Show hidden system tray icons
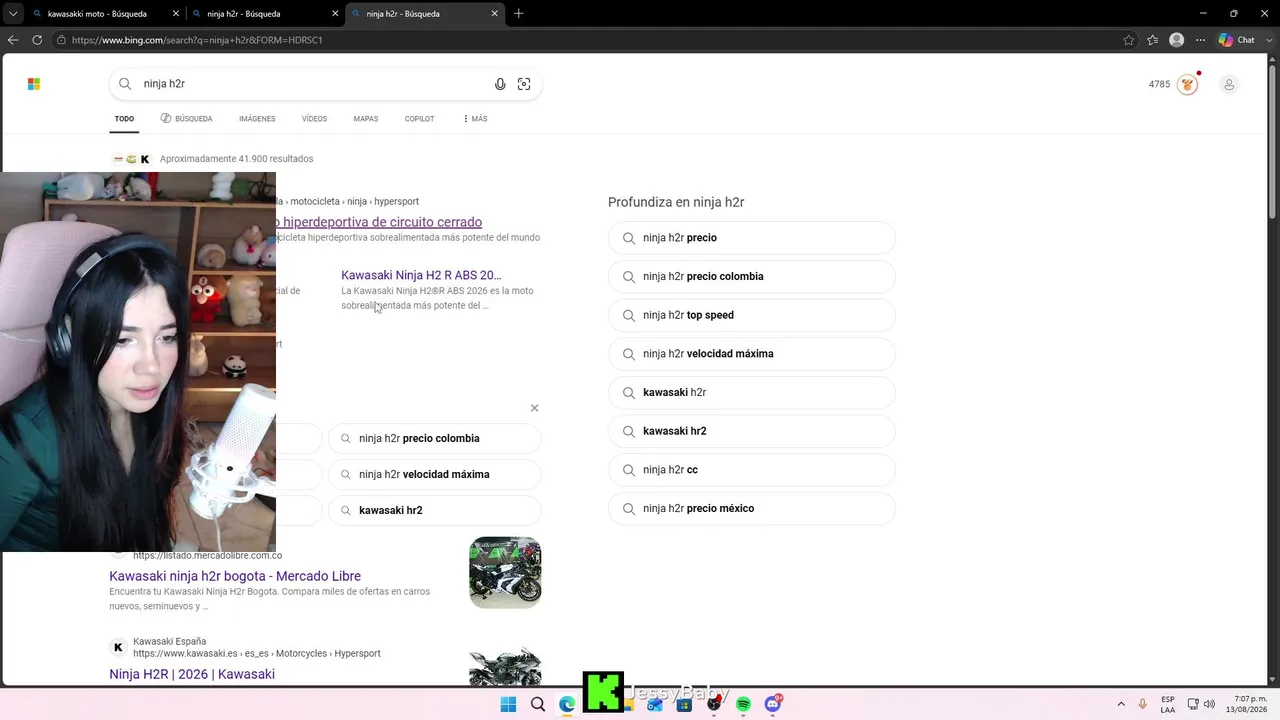This screenshot has width=1280, height=720. point(1121,704)
